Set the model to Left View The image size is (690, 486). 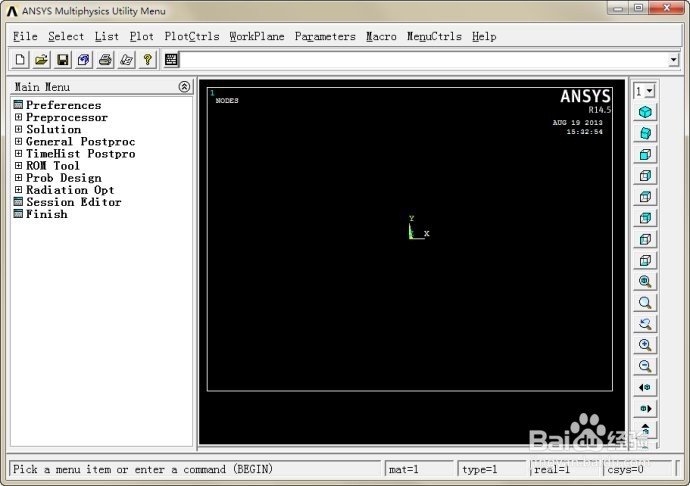click(x=645, y=239)
